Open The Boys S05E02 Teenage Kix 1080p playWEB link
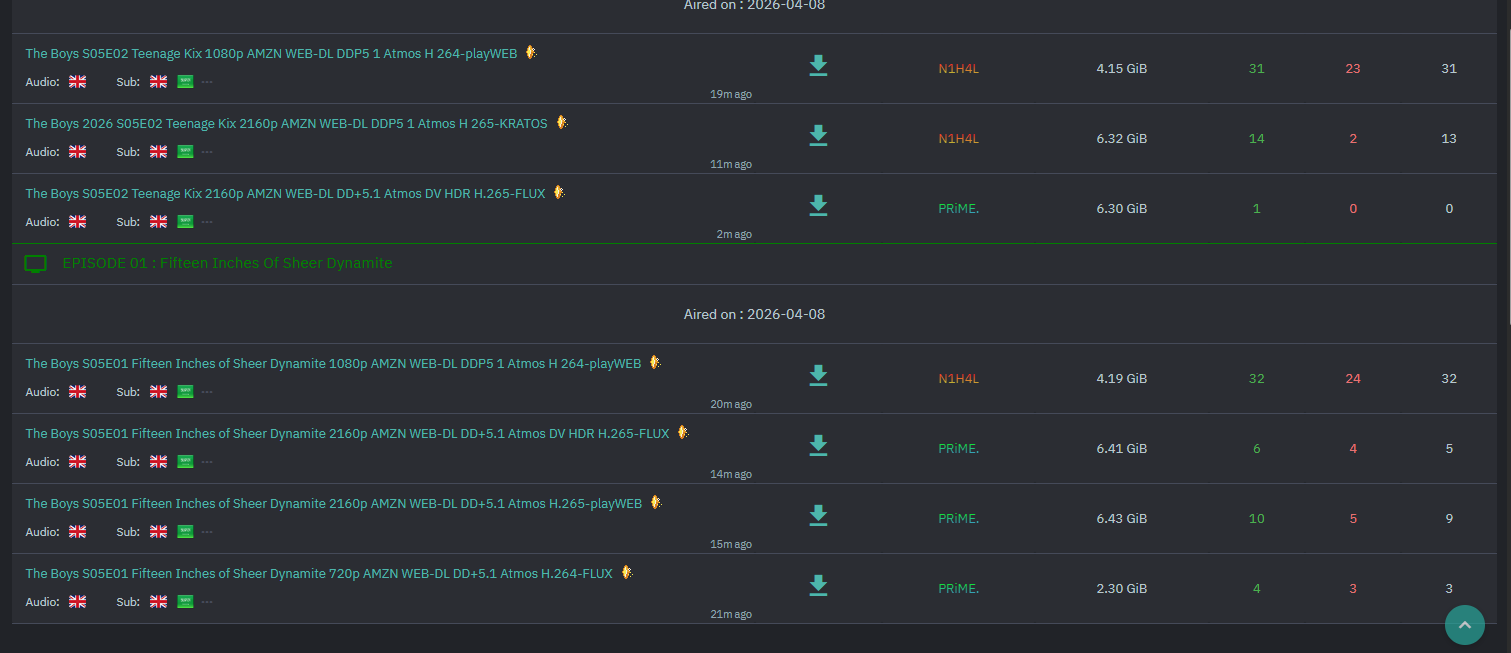 271,54
